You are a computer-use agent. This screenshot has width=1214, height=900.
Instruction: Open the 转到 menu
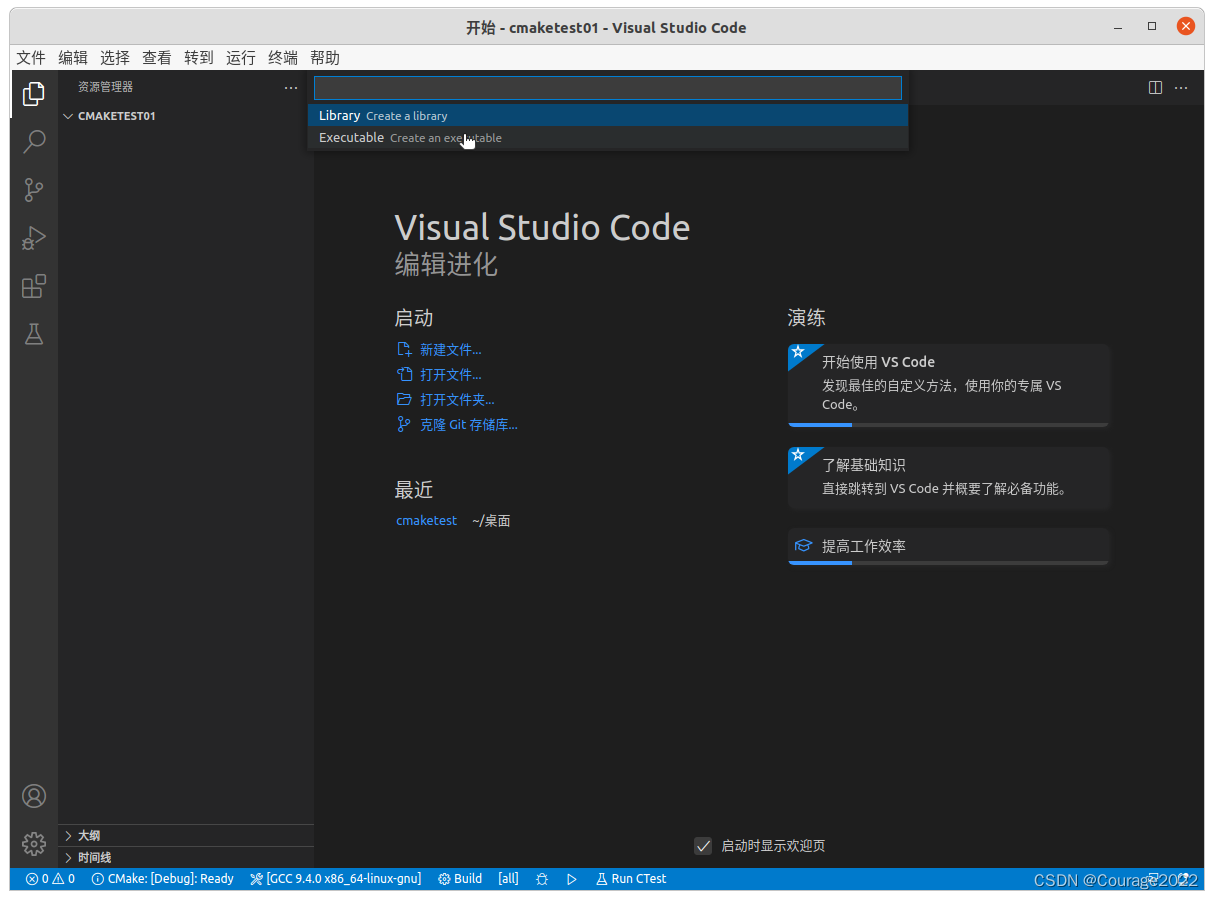199,58
